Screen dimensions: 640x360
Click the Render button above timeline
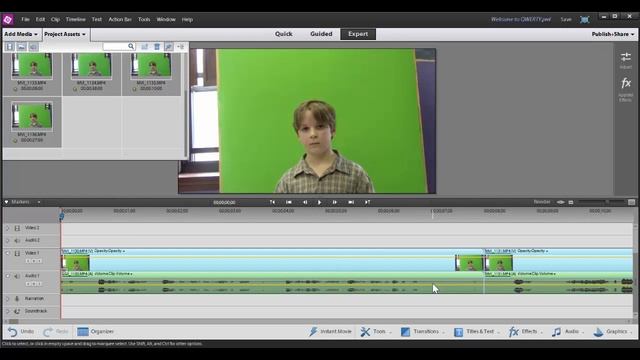click(x=542, y=202)
